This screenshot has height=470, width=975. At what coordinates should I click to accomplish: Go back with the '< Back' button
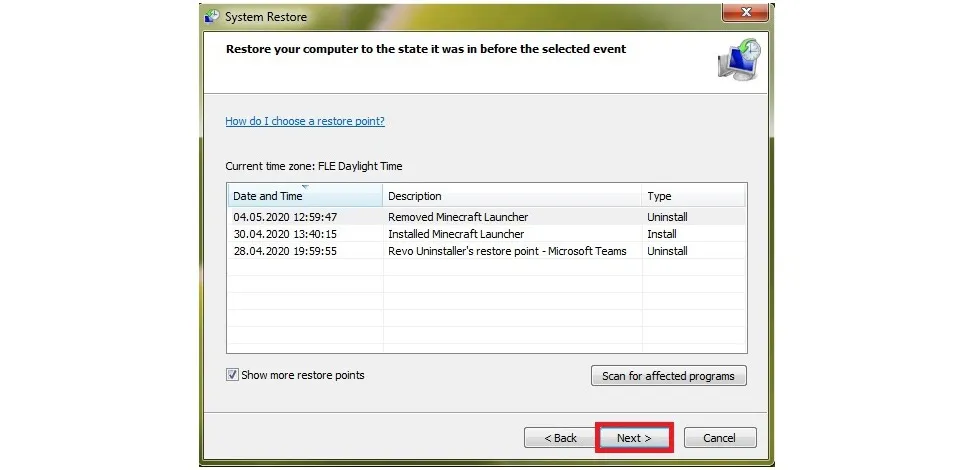pyautogui.click(x=560, y=438)
